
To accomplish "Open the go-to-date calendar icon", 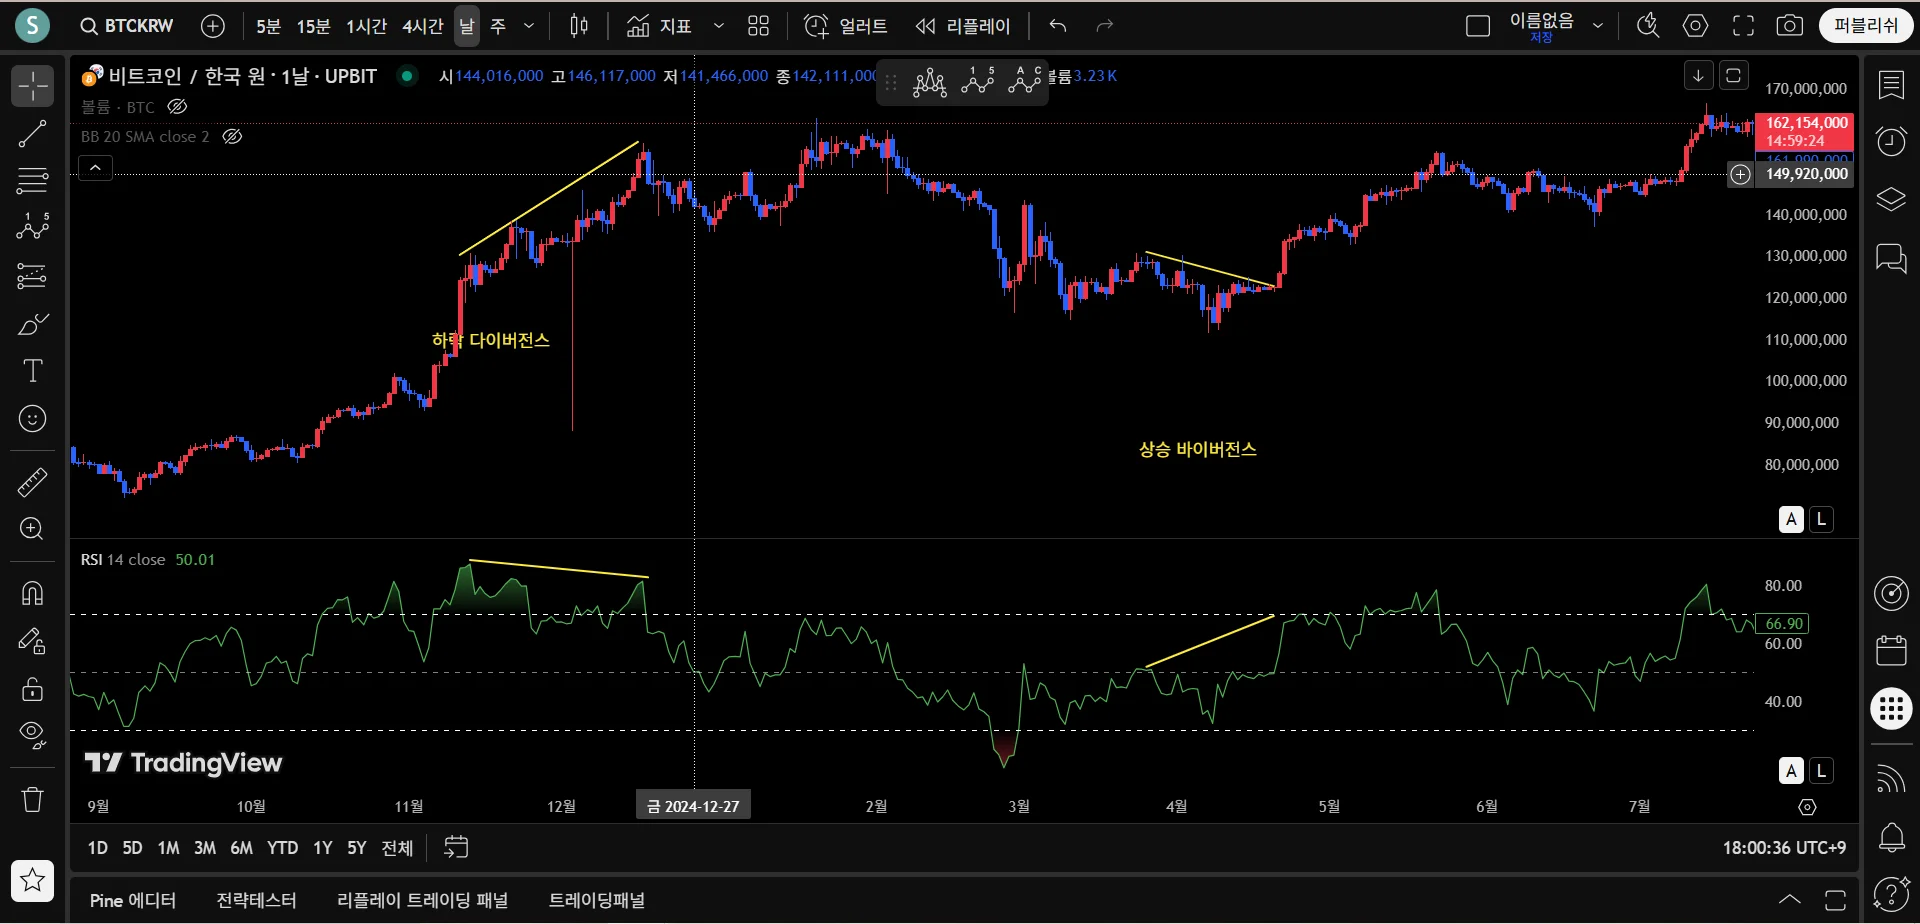I will coord(456,847).
